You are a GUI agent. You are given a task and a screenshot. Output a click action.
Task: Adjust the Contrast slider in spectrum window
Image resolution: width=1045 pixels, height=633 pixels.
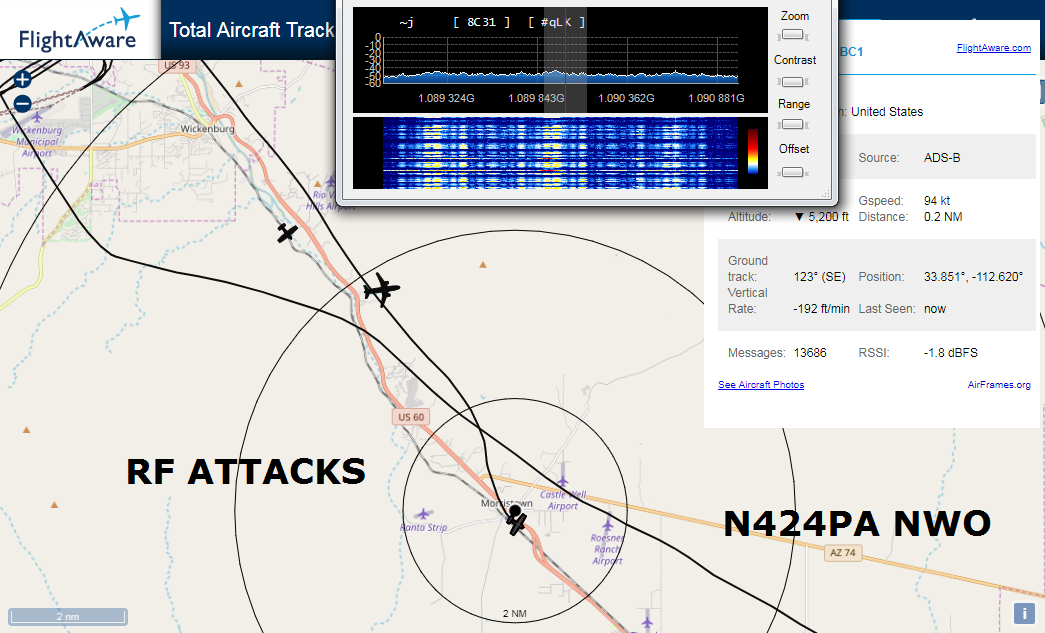(792, 82)
